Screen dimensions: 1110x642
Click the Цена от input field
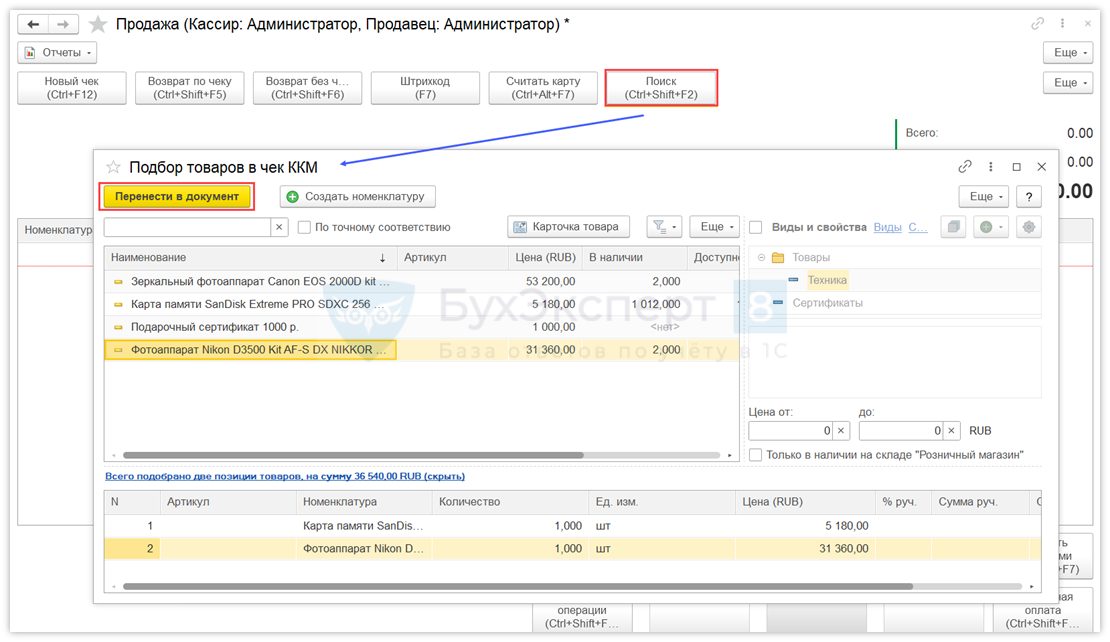791,431
